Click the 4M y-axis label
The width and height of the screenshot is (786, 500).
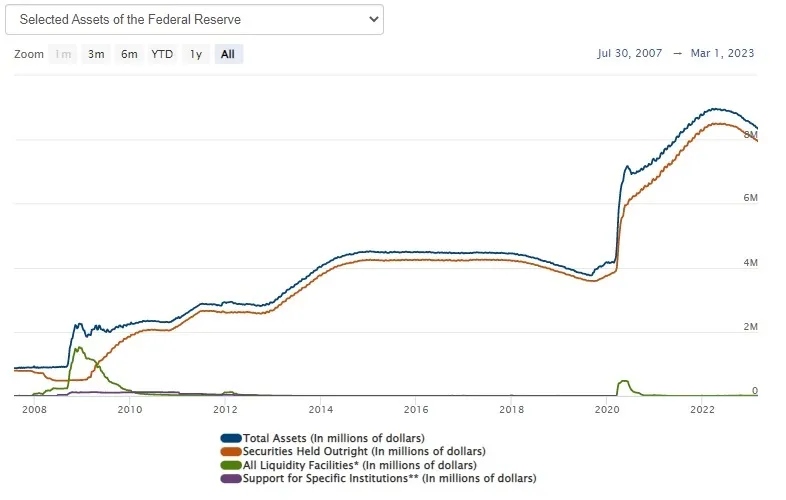click(x=750, y=263)
